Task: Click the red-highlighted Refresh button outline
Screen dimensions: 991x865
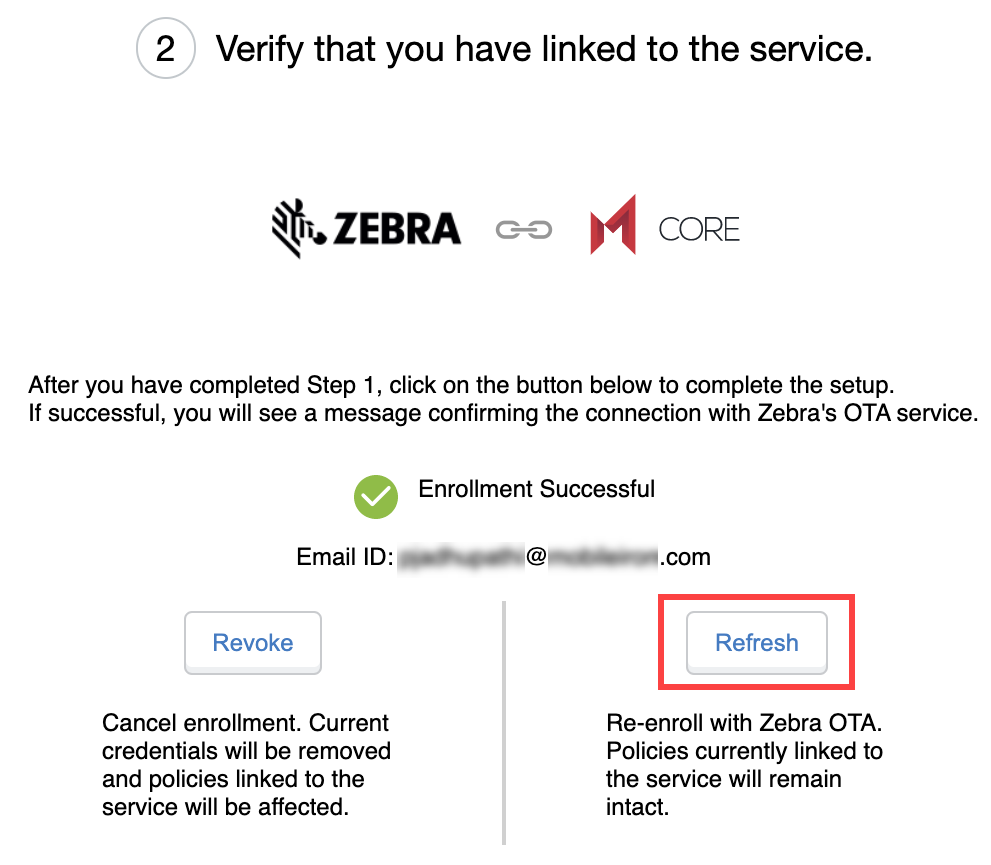Action: click(756, 643)
